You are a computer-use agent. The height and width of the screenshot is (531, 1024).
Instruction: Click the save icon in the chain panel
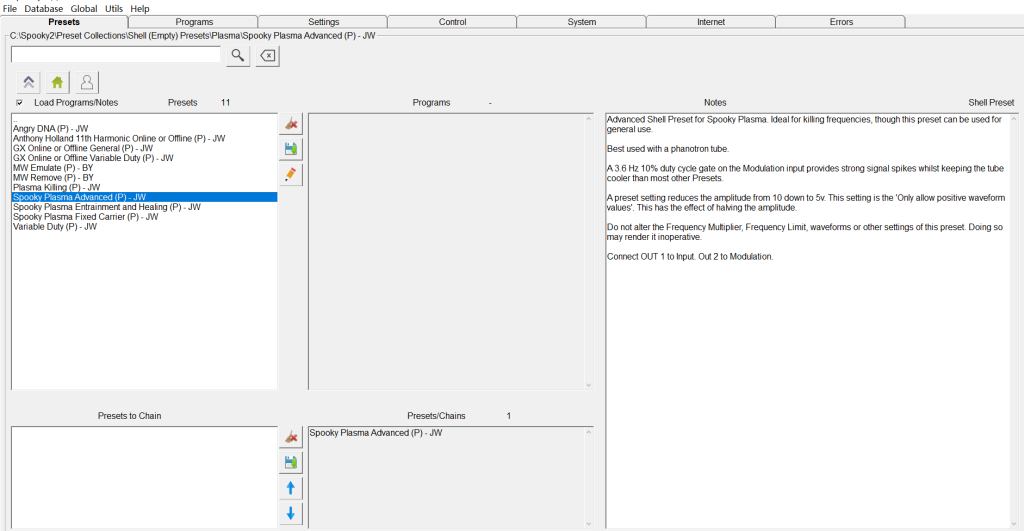click(x=291, y=463)
